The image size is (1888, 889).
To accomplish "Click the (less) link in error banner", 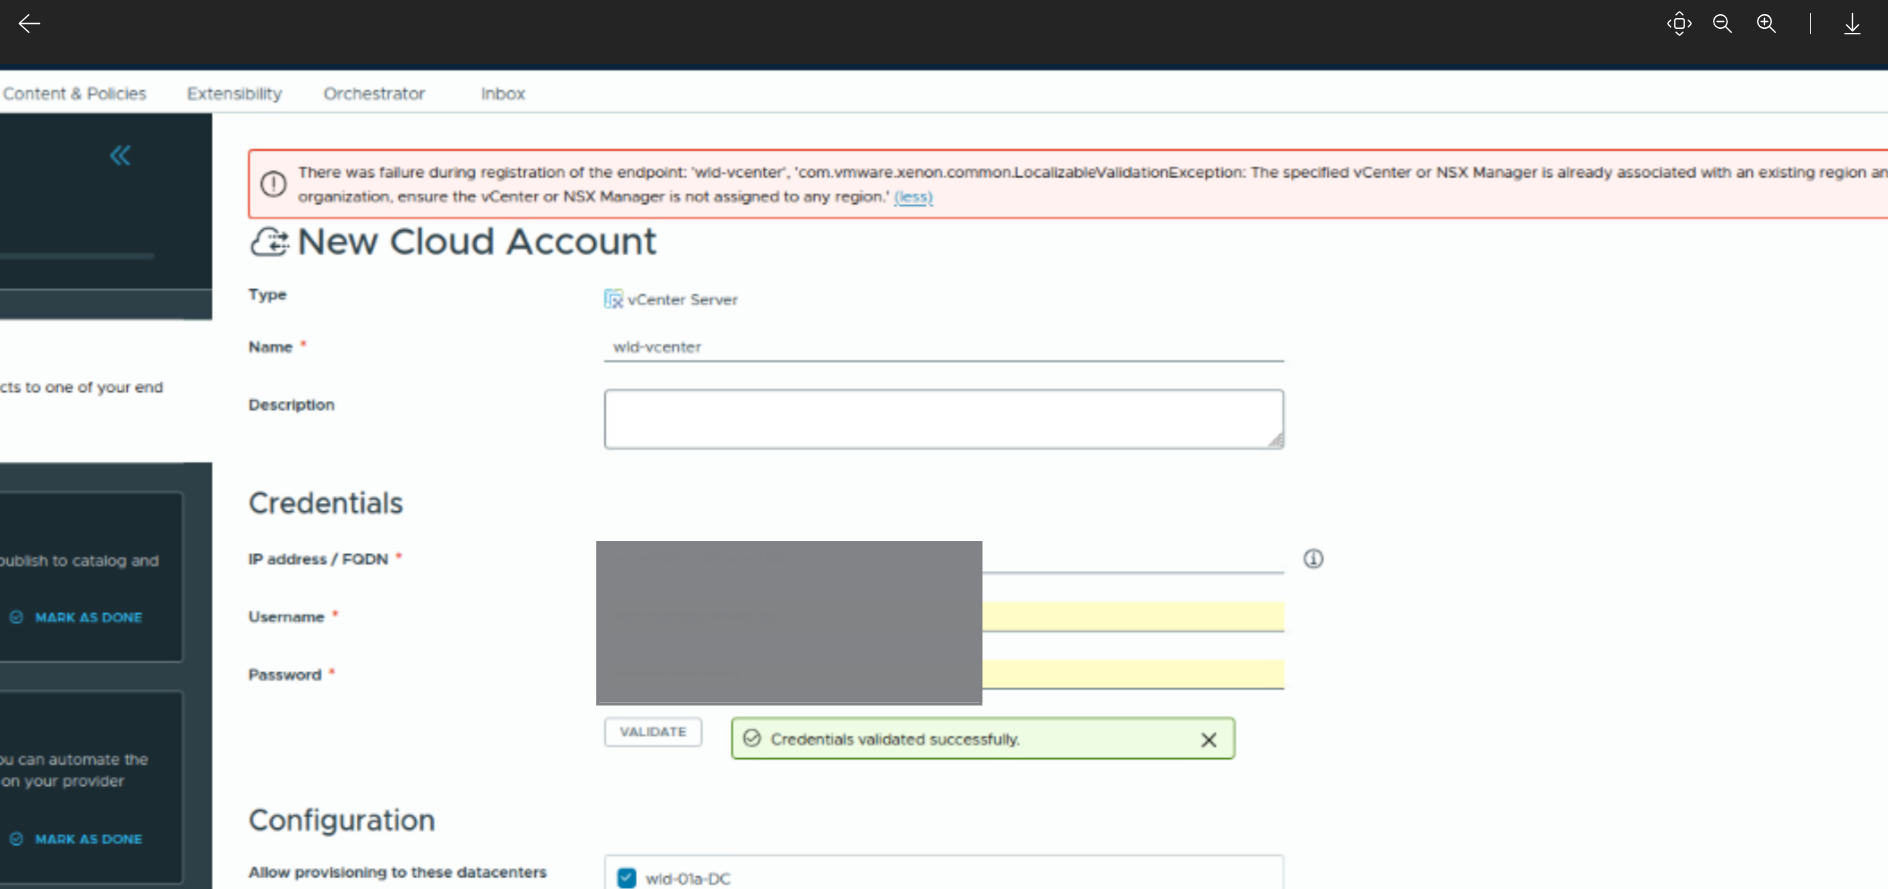I will coord(913,197).
